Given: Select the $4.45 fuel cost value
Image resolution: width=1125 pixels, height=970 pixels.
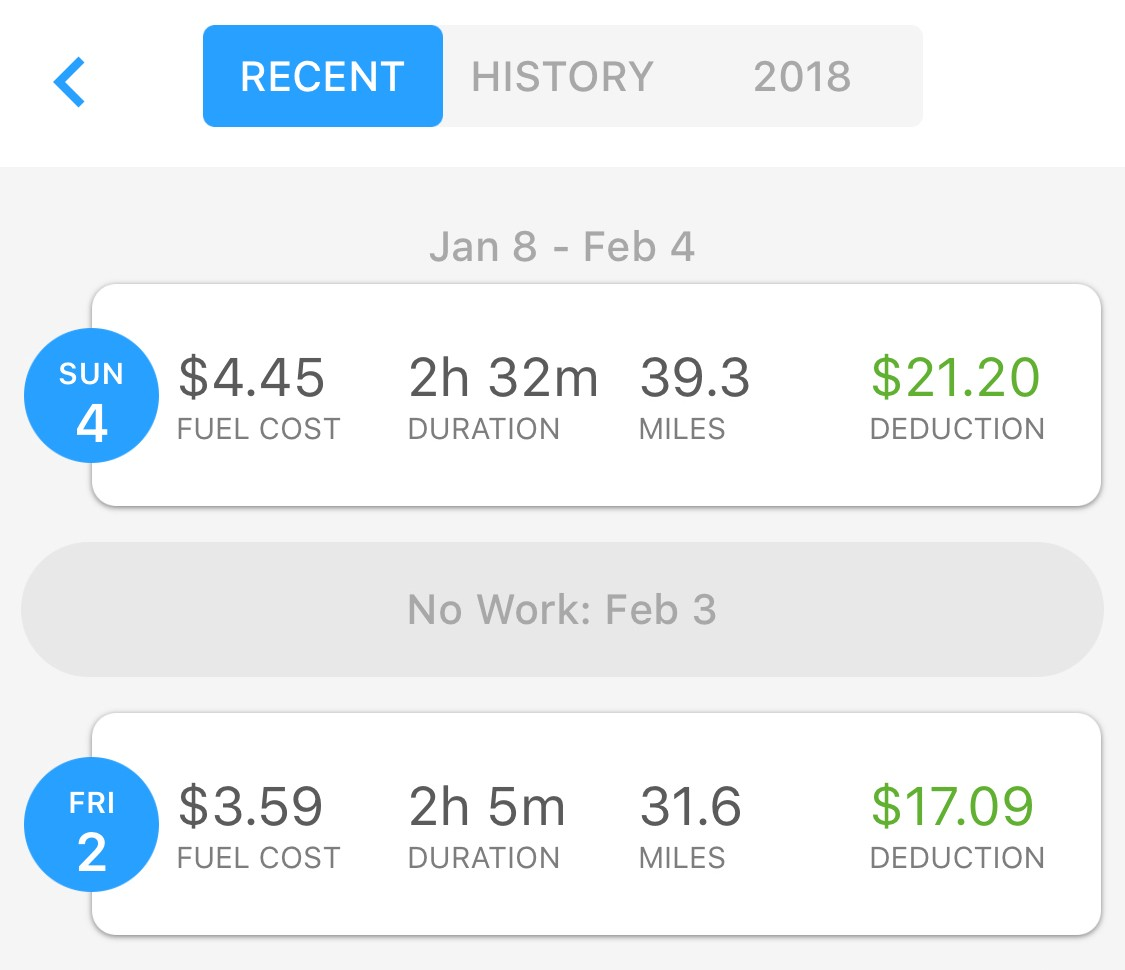Looking at the screenshot, I should [252, 378].
